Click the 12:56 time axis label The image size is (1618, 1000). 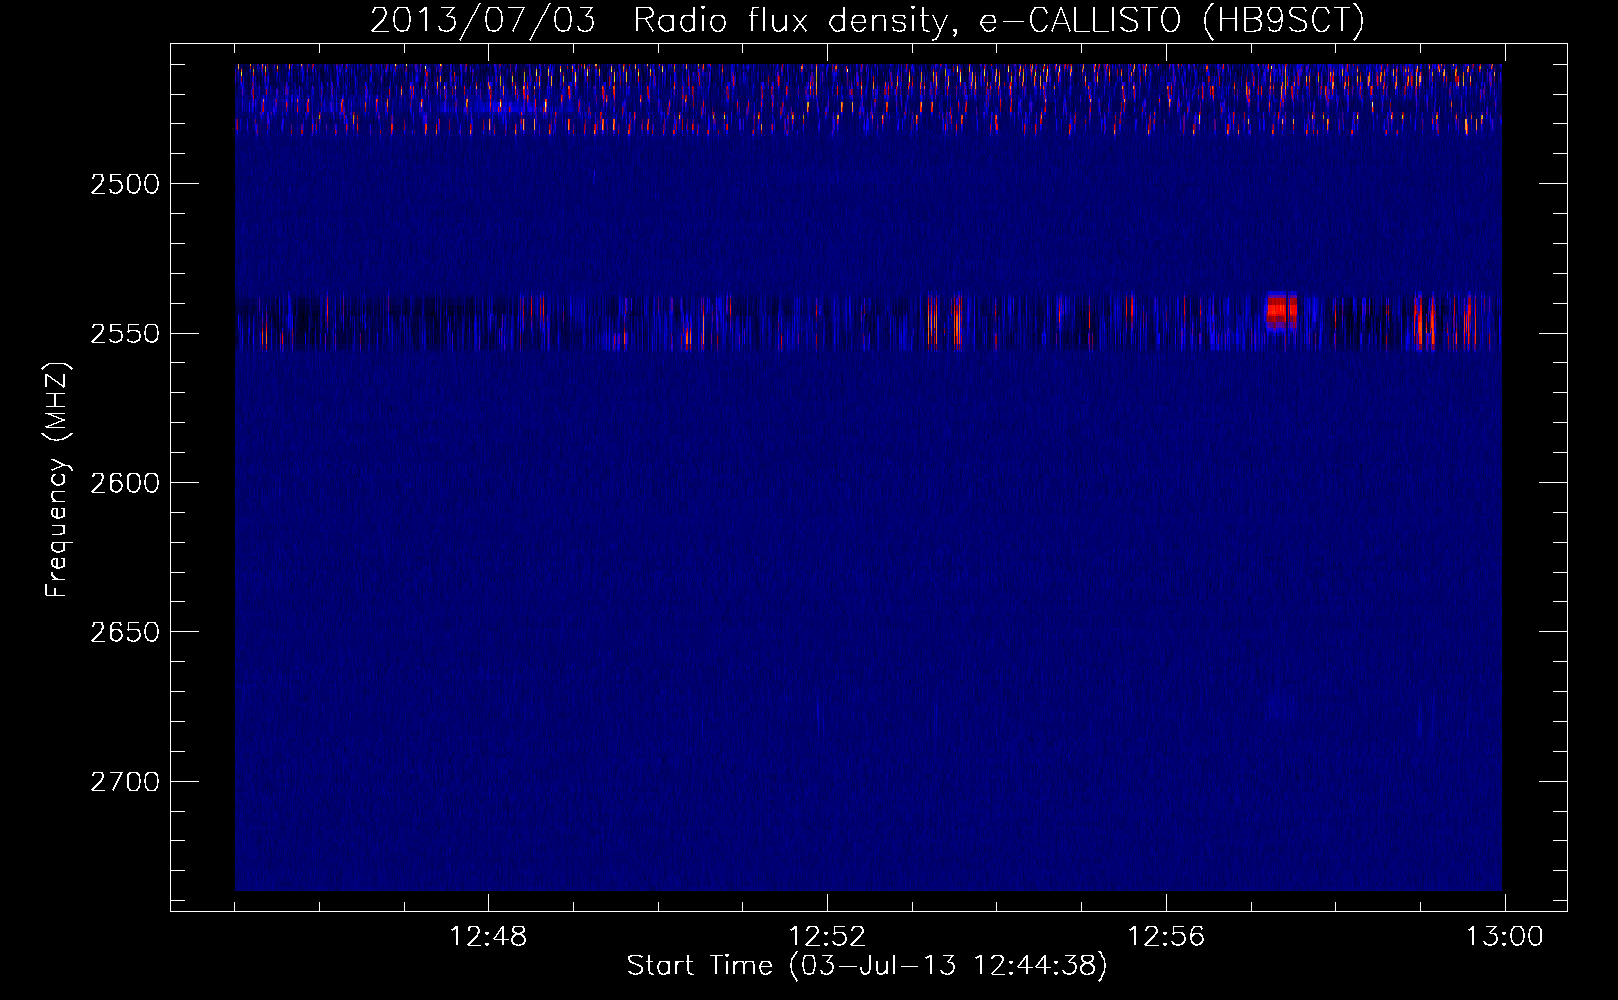(x=1166, y=937)
